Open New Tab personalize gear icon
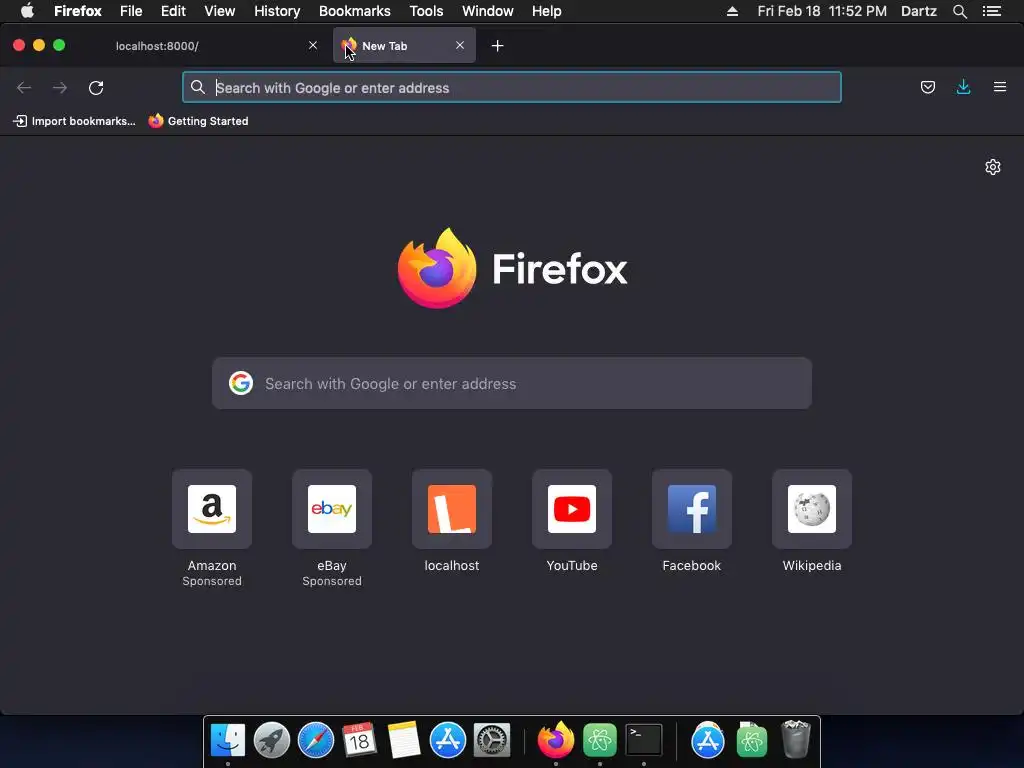The width and height of the screenshot is (1024, 768). pyautogui.click(x=993, y=167)
